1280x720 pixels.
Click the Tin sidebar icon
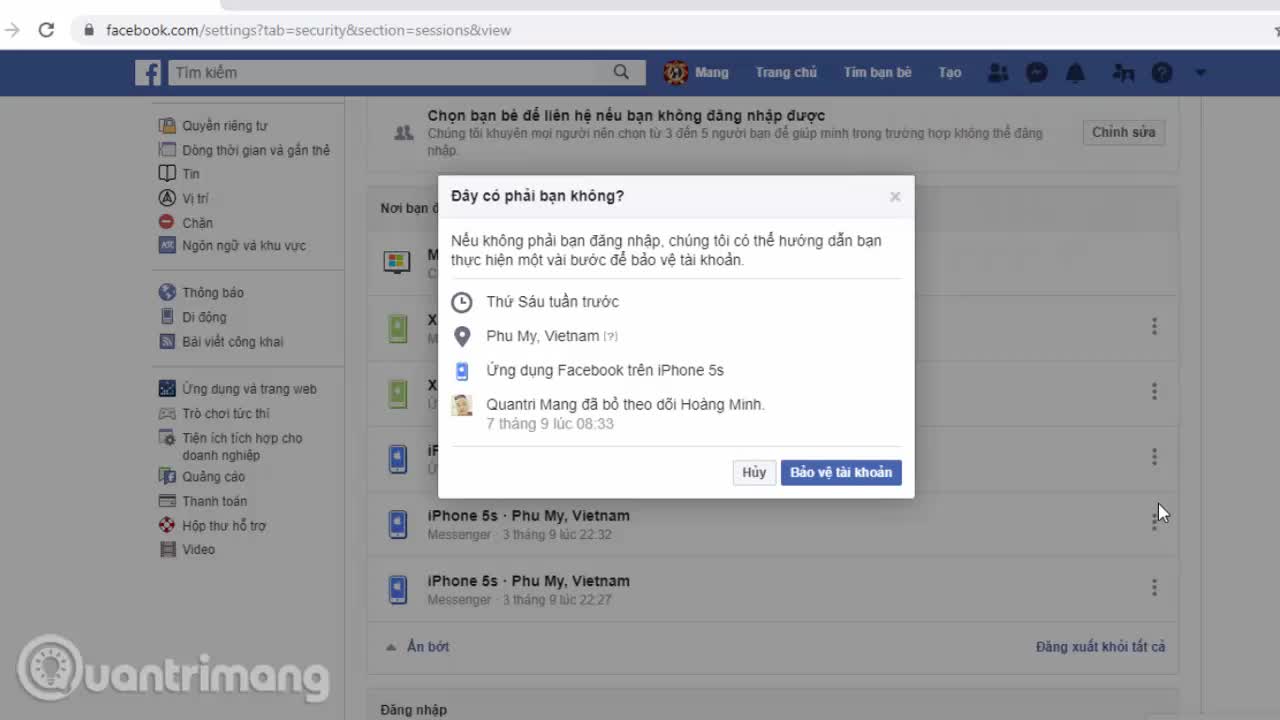click(167, 174)
